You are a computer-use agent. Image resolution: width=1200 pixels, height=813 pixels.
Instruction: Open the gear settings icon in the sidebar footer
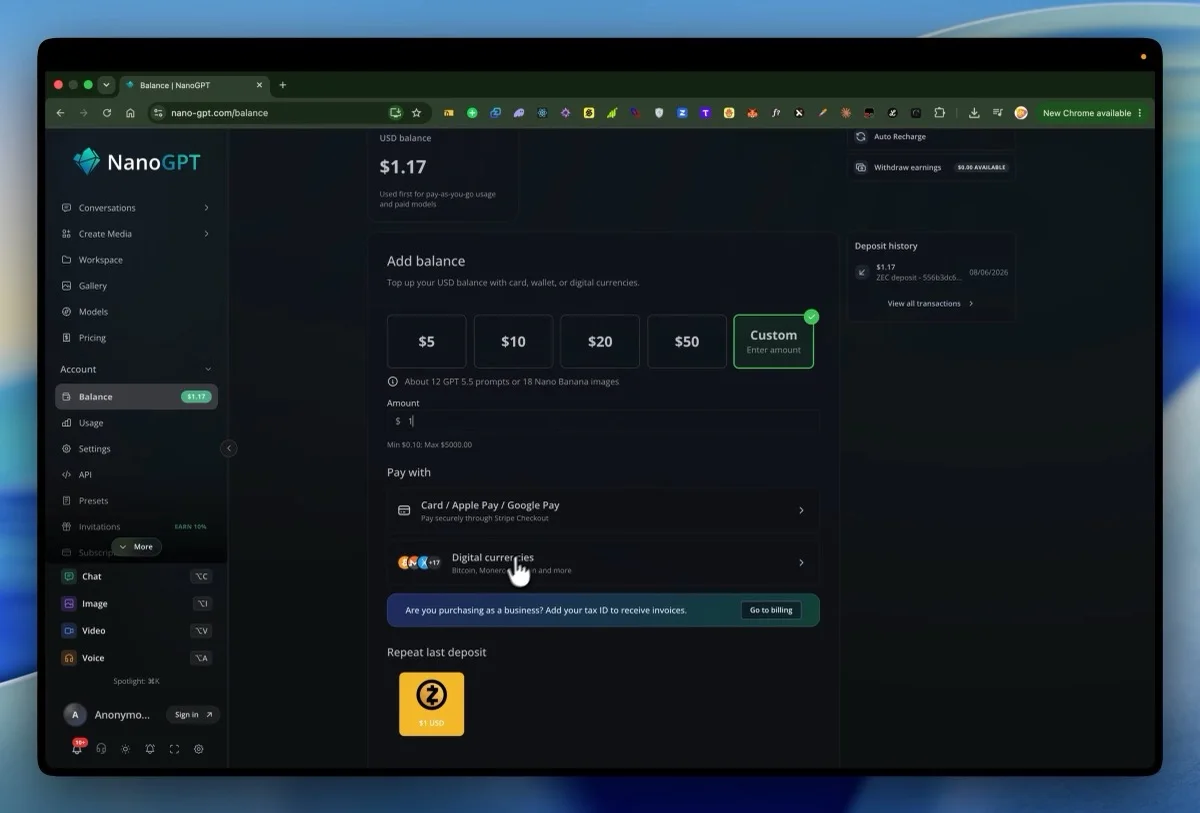coord(199,749)
